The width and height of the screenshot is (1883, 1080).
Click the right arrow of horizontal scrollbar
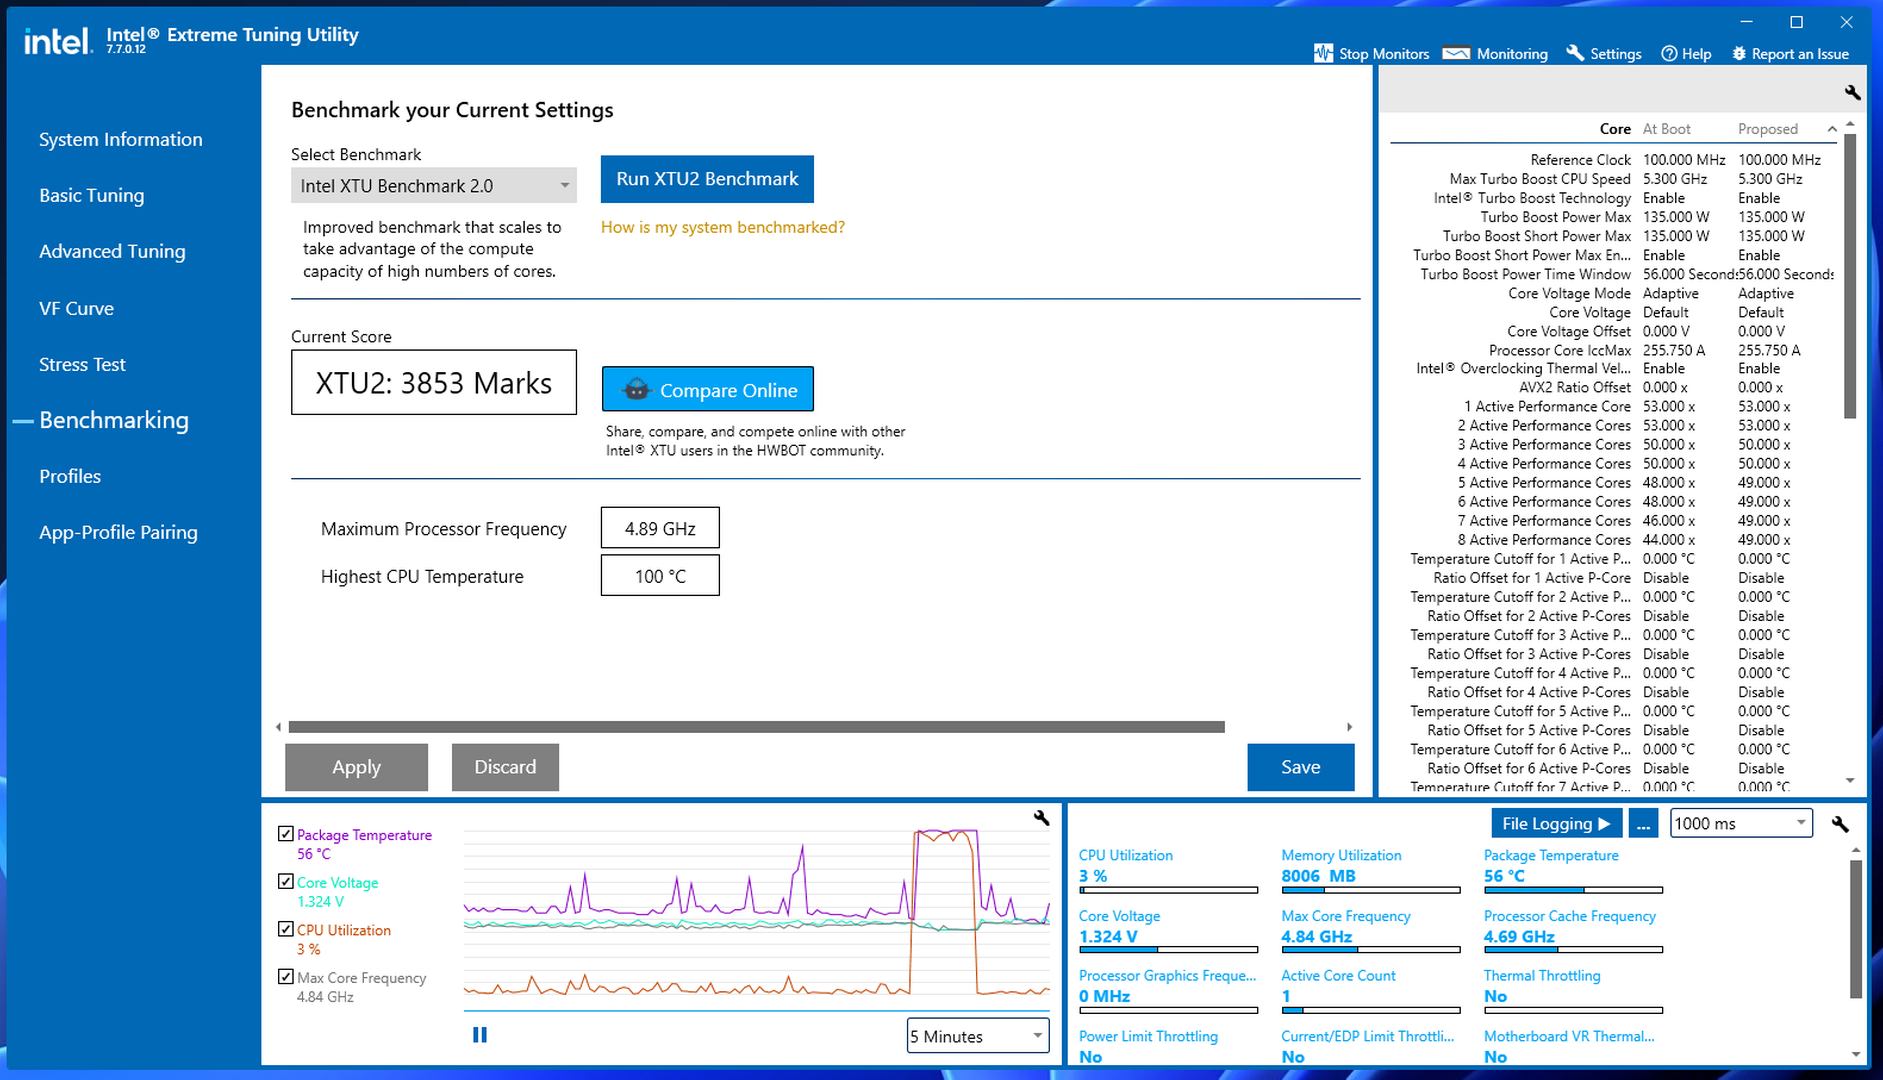point(1349,727)
